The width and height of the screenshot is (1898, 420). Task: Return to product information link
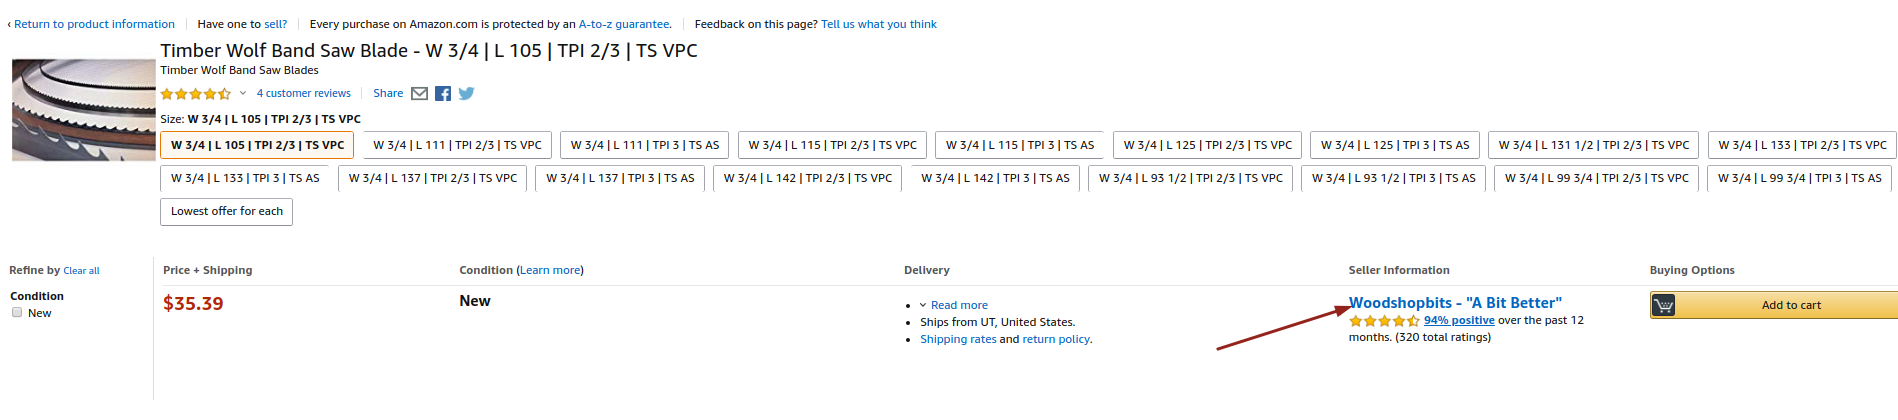(94, 24)
